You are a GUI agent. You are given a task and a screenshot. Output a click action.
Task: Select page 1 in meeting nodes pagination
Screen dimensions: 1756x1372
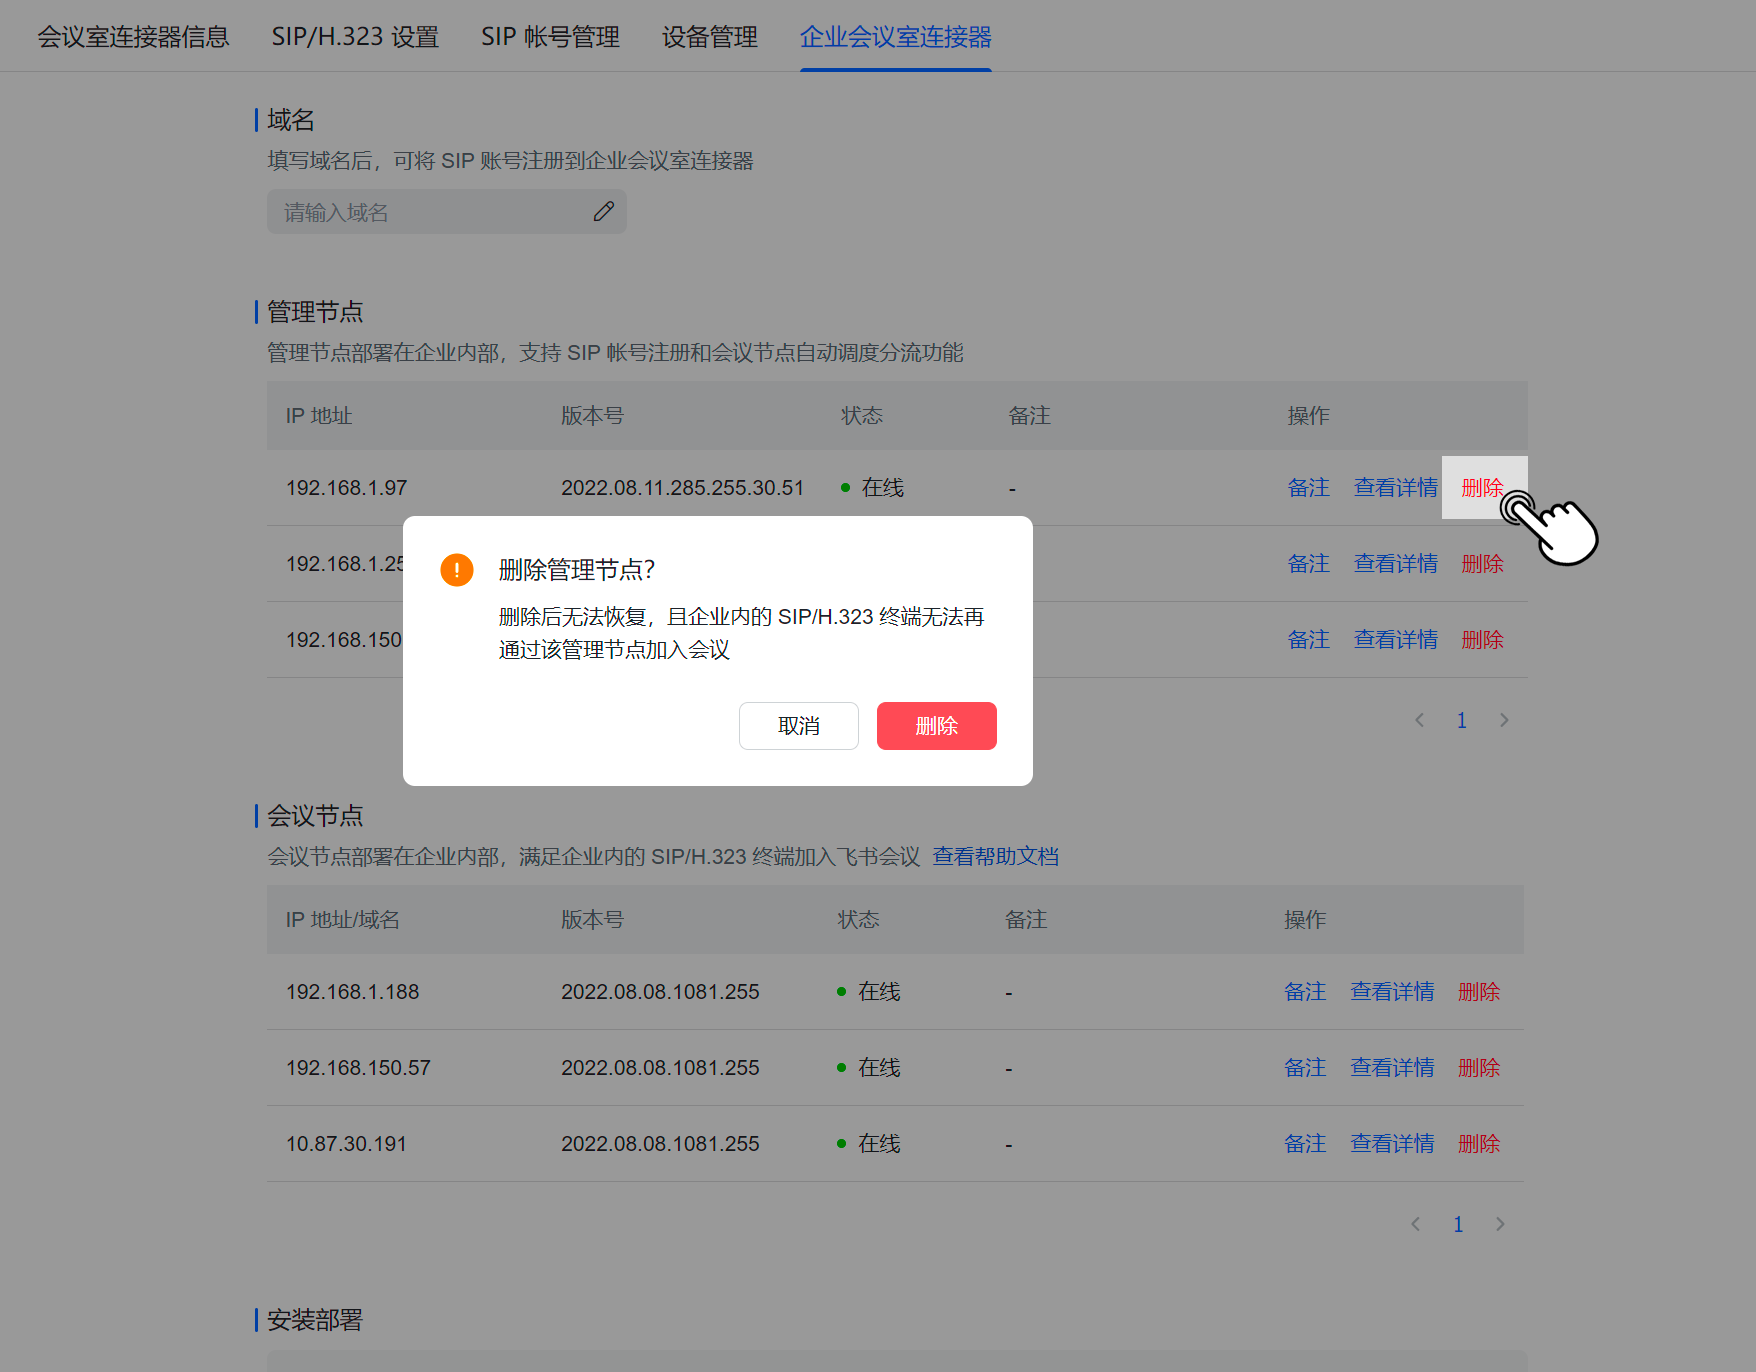coord(1458,1224)
